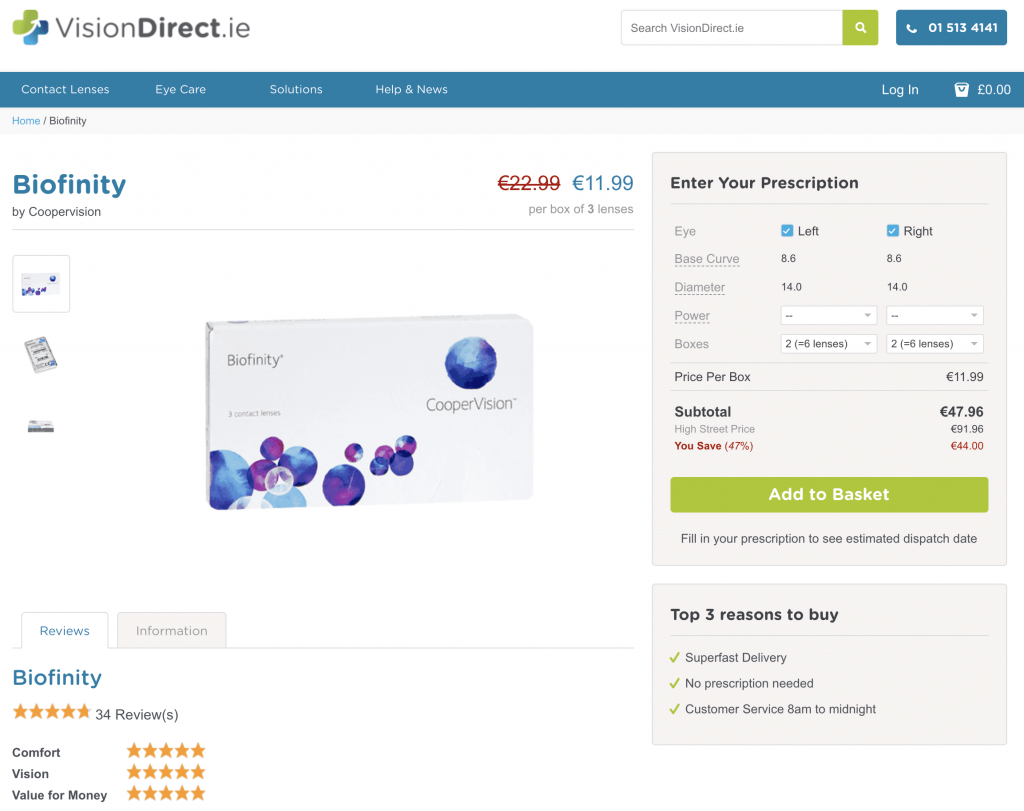Screen dimensions: 1024x811
Task: Click the green search magnifier button
Action: [859, 27]
